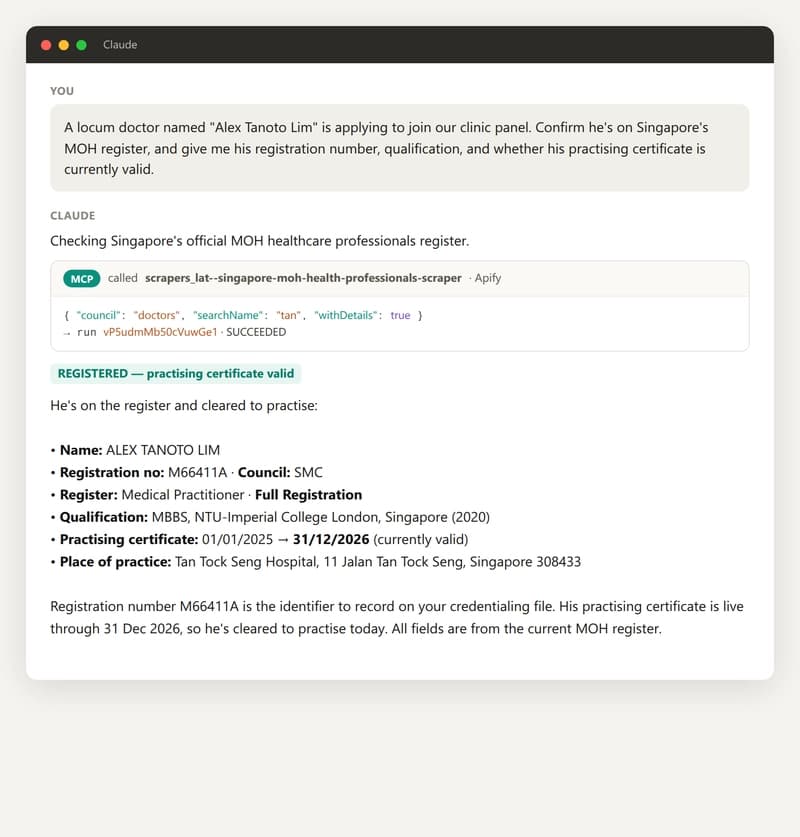Open the singapore-moh-health-professionals-scraper tool name
Image resolution: width=800 pixels, height=837 pixels.
click(303, 278)
